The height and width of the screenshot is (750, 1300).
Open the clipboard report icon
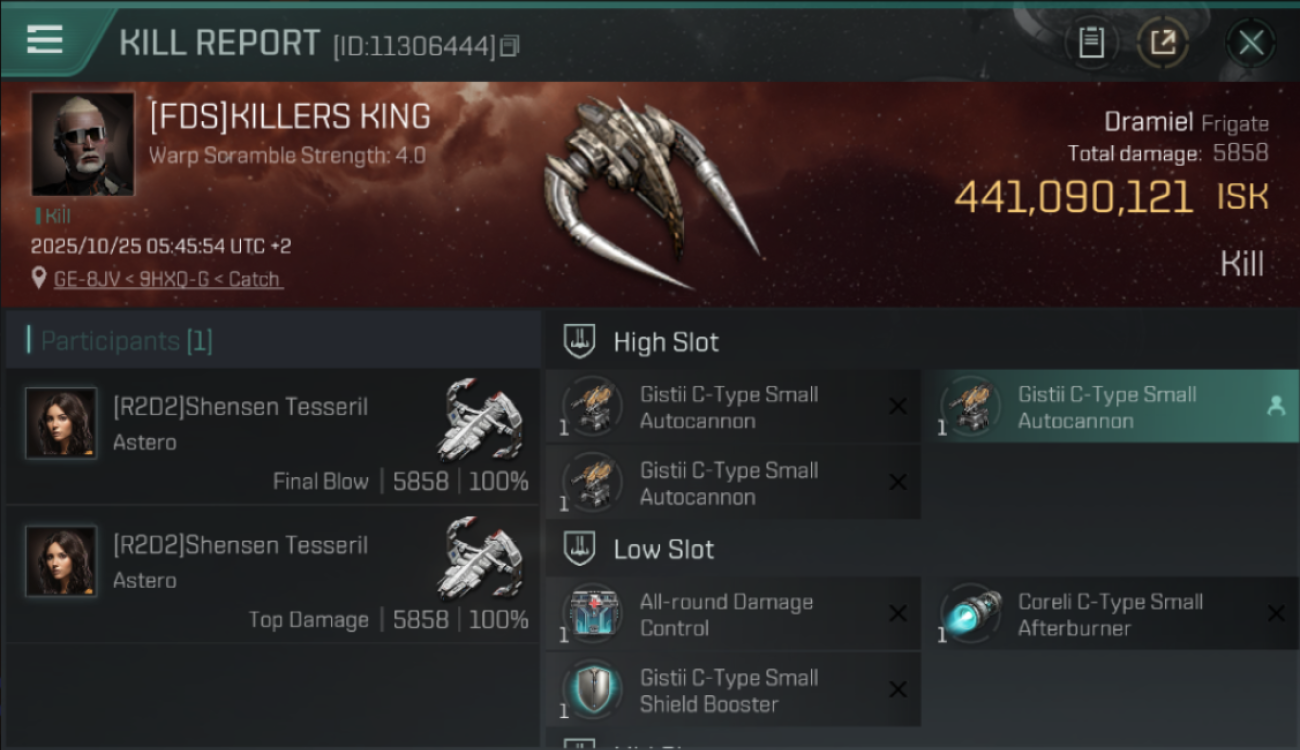point(1091,43)
